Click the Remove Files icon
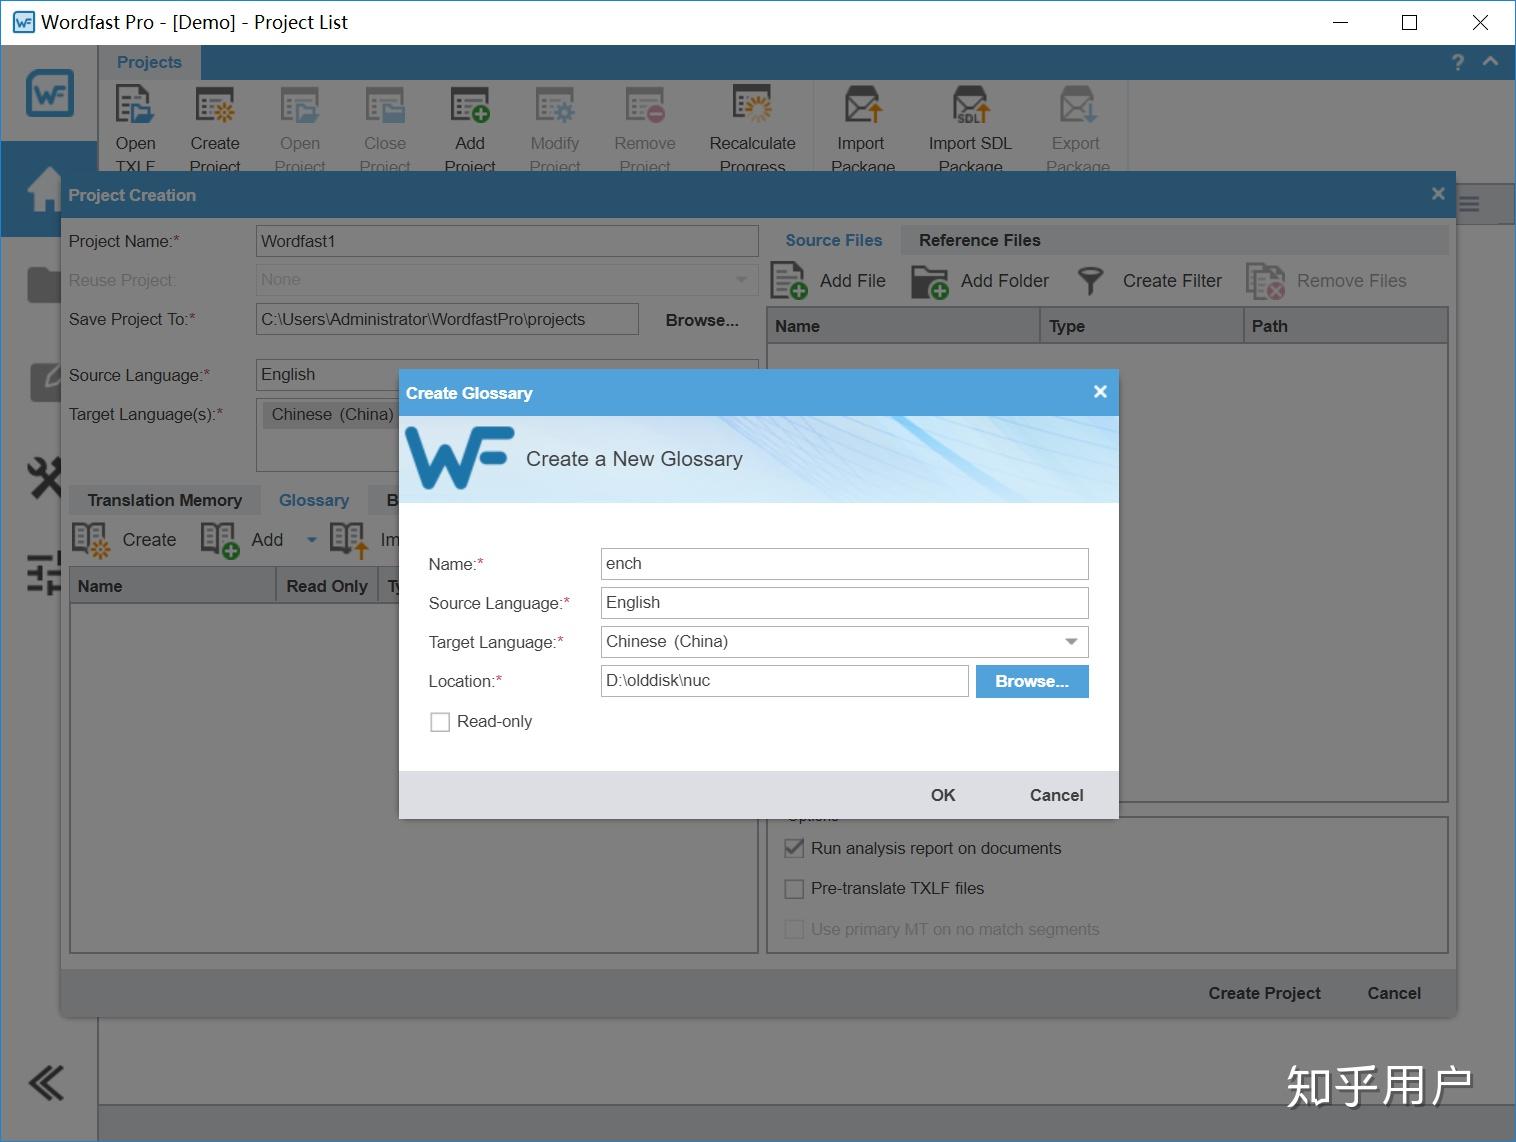This screenshot has height=1142, width=1516. (1265, 281)
